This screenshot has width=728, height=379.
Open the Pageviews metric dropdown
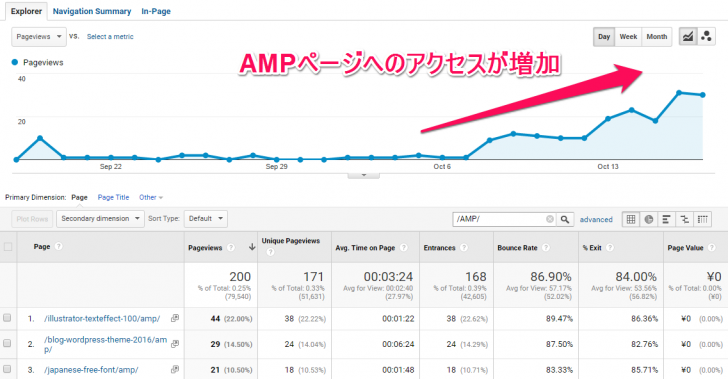pyautogui.click(x=39, y=37)
